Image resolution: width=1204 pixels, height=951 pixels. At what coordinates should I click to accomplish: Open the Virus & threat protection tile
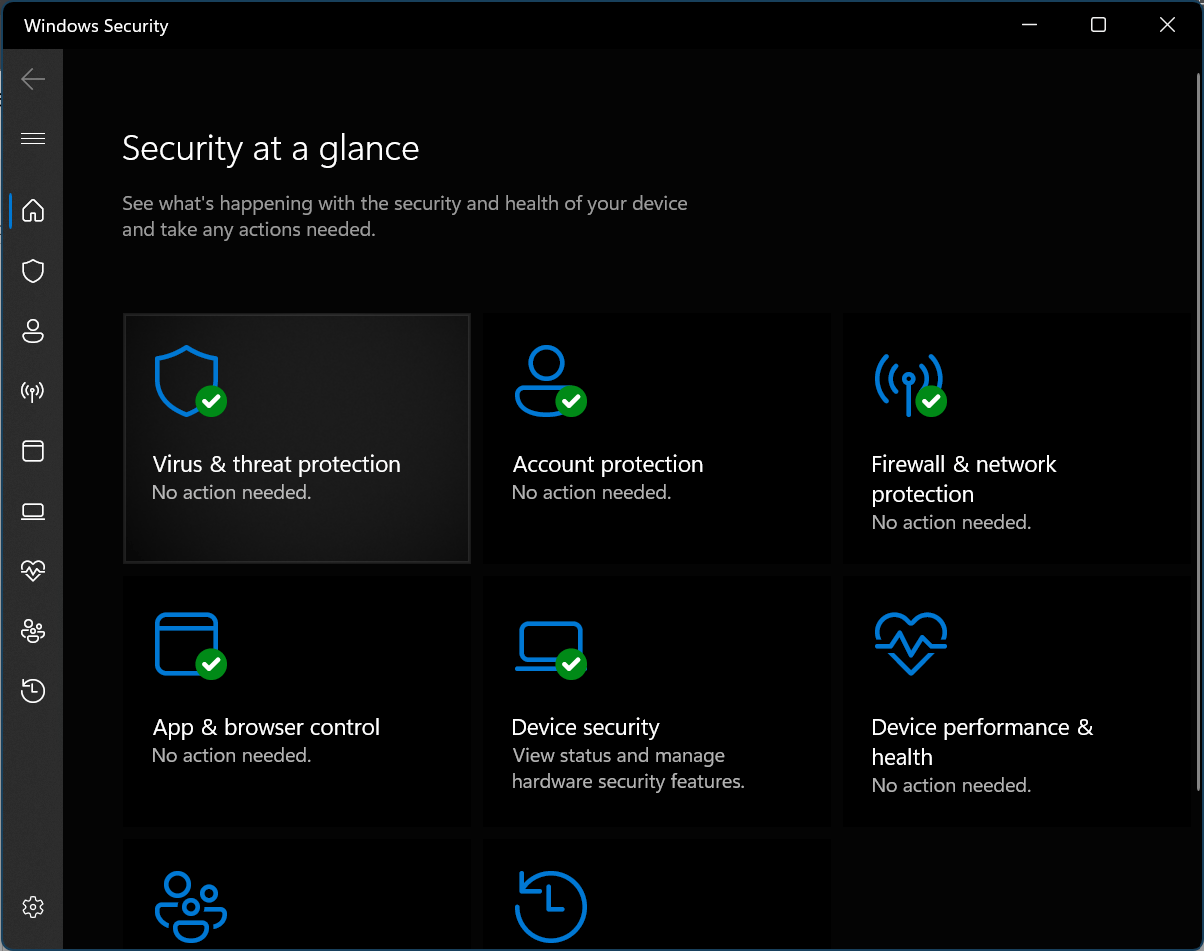click(296, 438)
